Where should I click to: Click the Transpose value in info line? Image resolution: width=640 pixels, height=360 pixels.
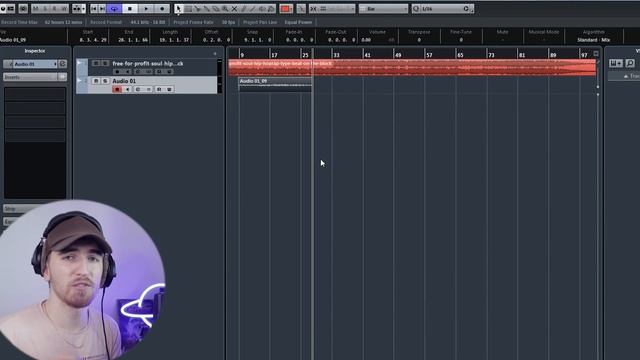click(419, 40)
